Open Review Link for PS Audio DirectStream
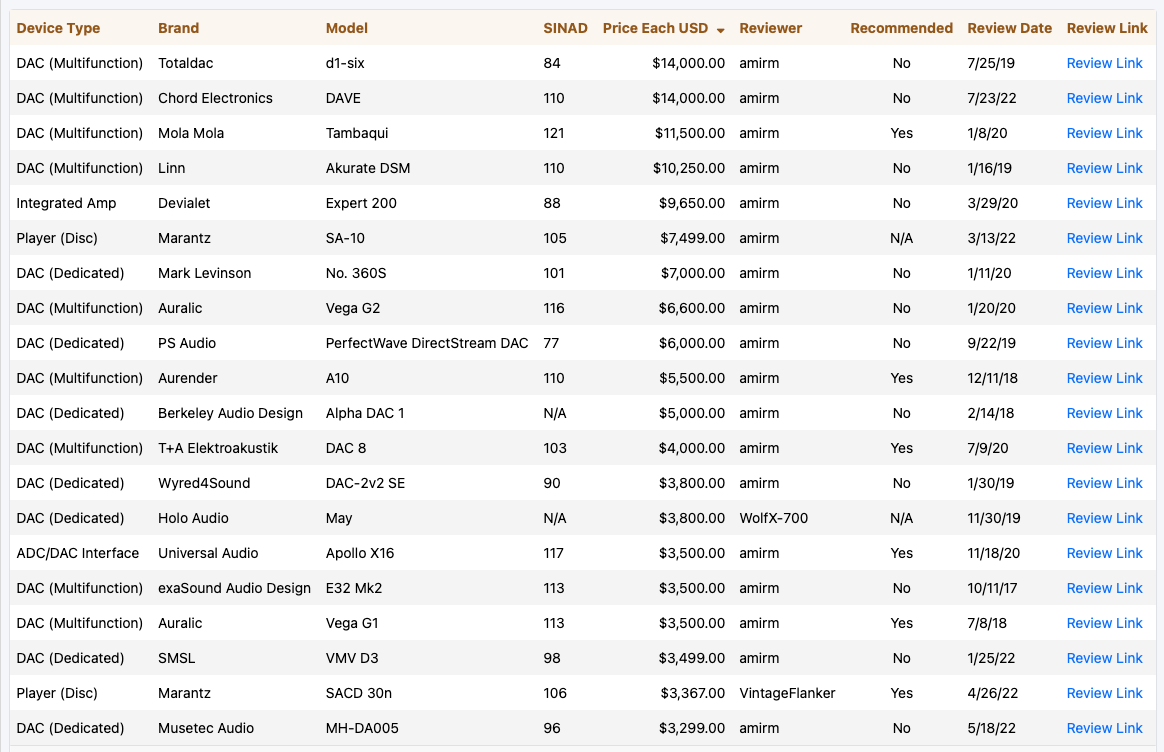Viewport: 1164px width, 752px height. click(x=1104, y=343)
